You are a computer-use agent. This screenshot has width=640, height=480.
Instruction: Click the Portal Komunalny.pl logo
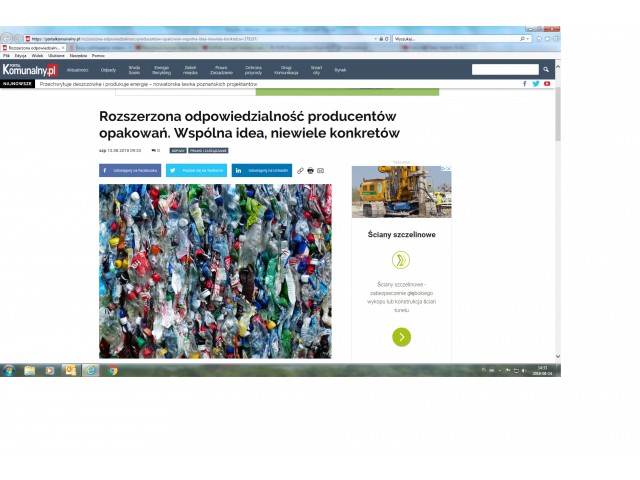[29, 70]
